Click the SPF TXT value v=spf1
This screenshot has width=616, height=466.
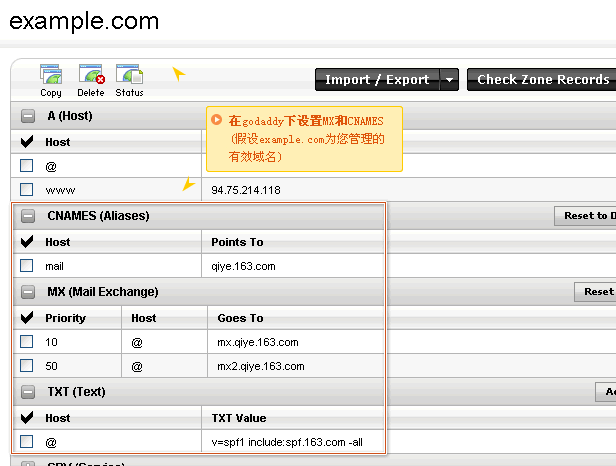[x=287, y=442]
